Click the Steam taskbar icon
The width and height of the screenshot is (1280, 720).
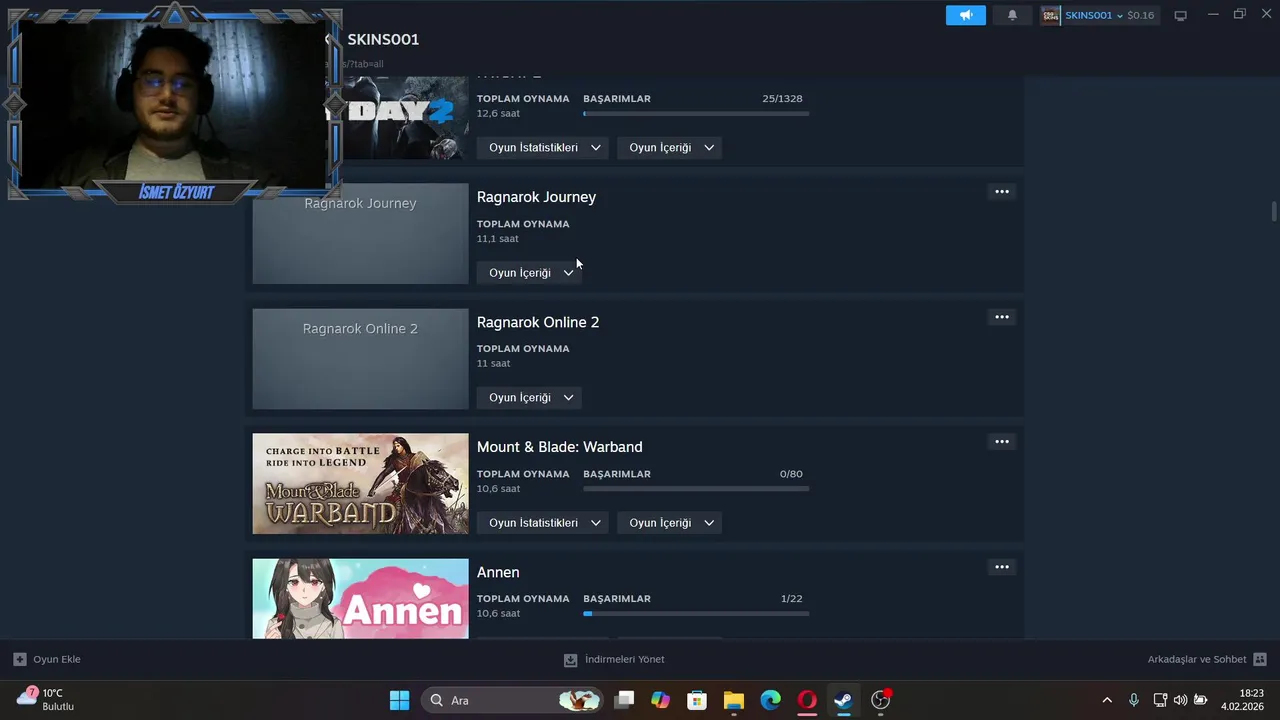(844, 700)
